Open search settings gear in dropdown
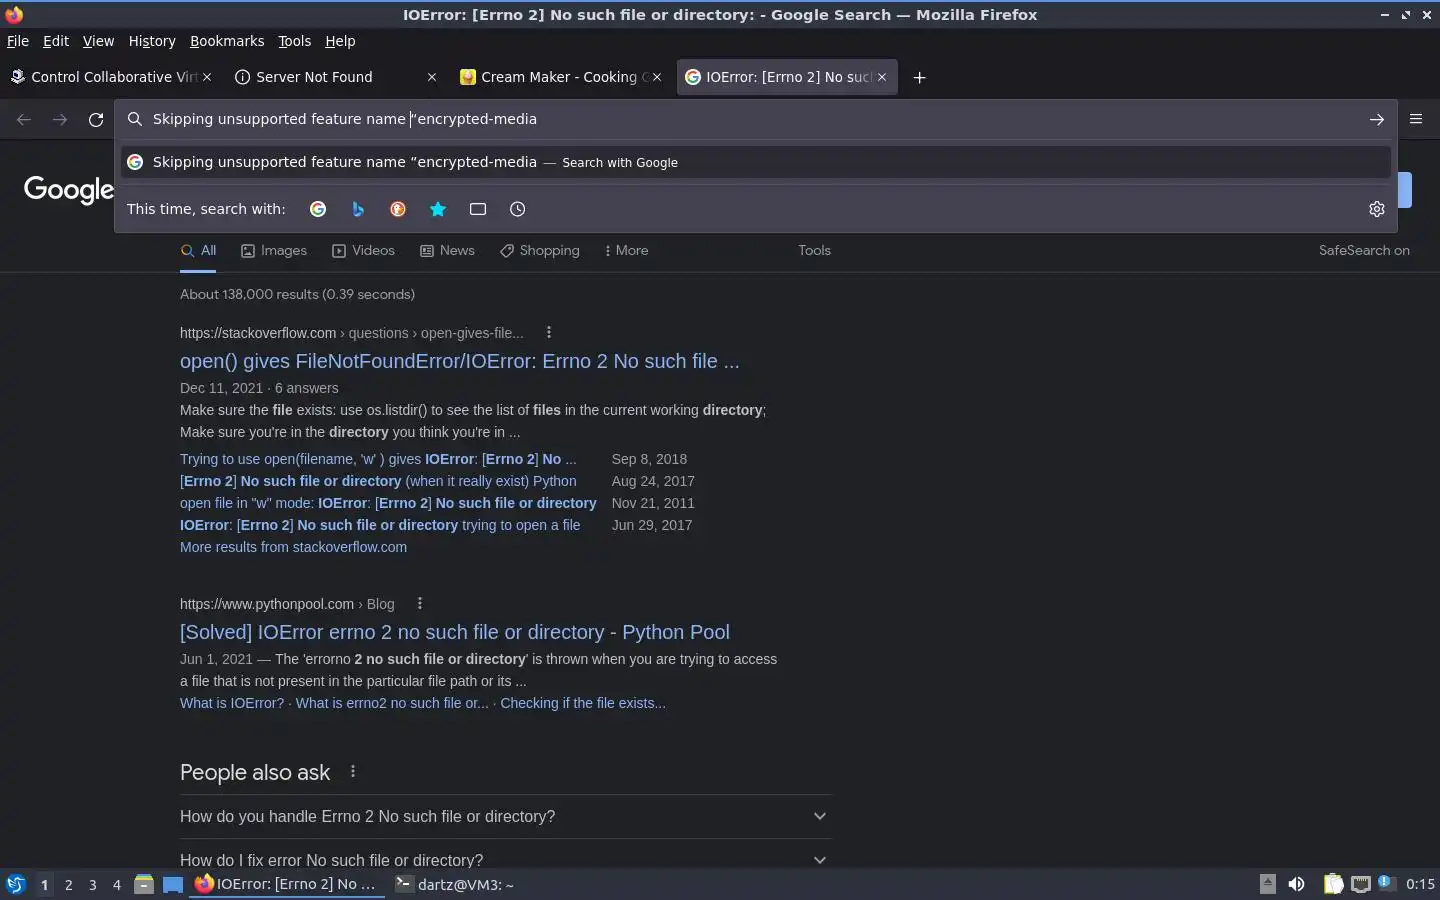This screenshot has height=900, width=1440. coord(1377,209)
